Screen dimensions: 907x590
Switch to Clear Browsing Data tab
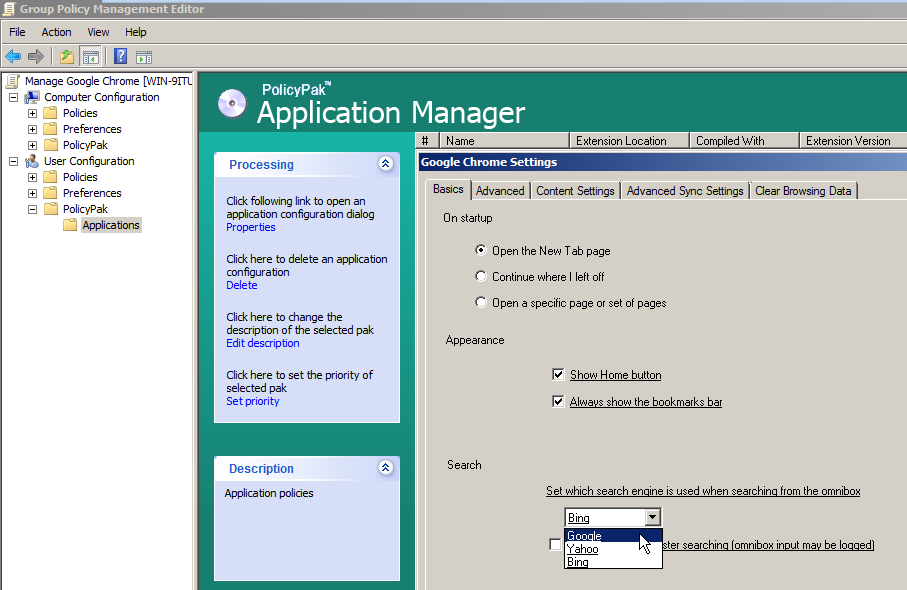pos(803,191)
